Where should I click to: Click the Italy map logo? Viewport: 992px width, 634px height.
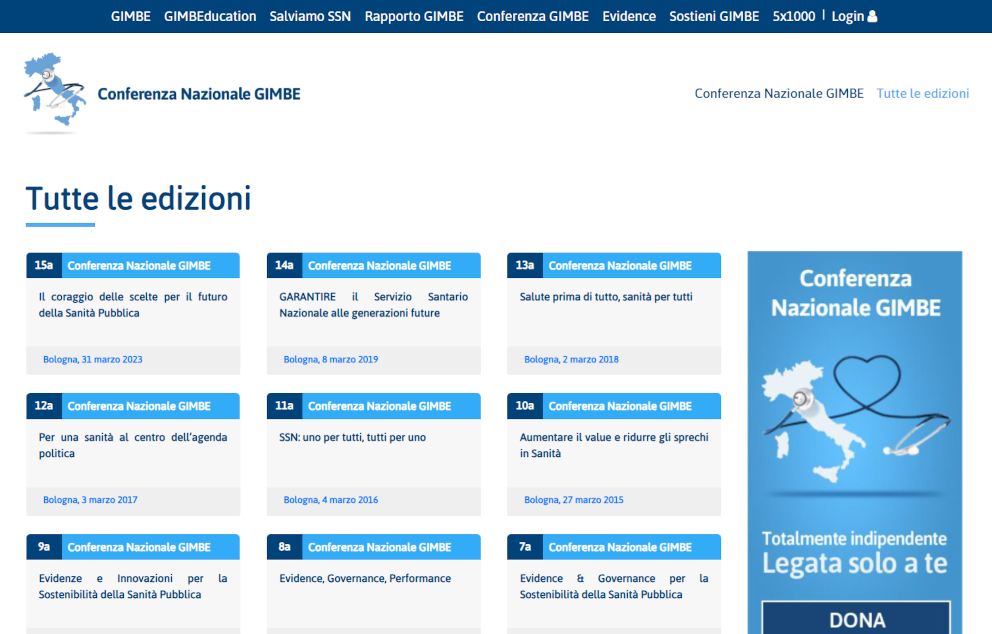pyautogui.click(x=55, y=93)
